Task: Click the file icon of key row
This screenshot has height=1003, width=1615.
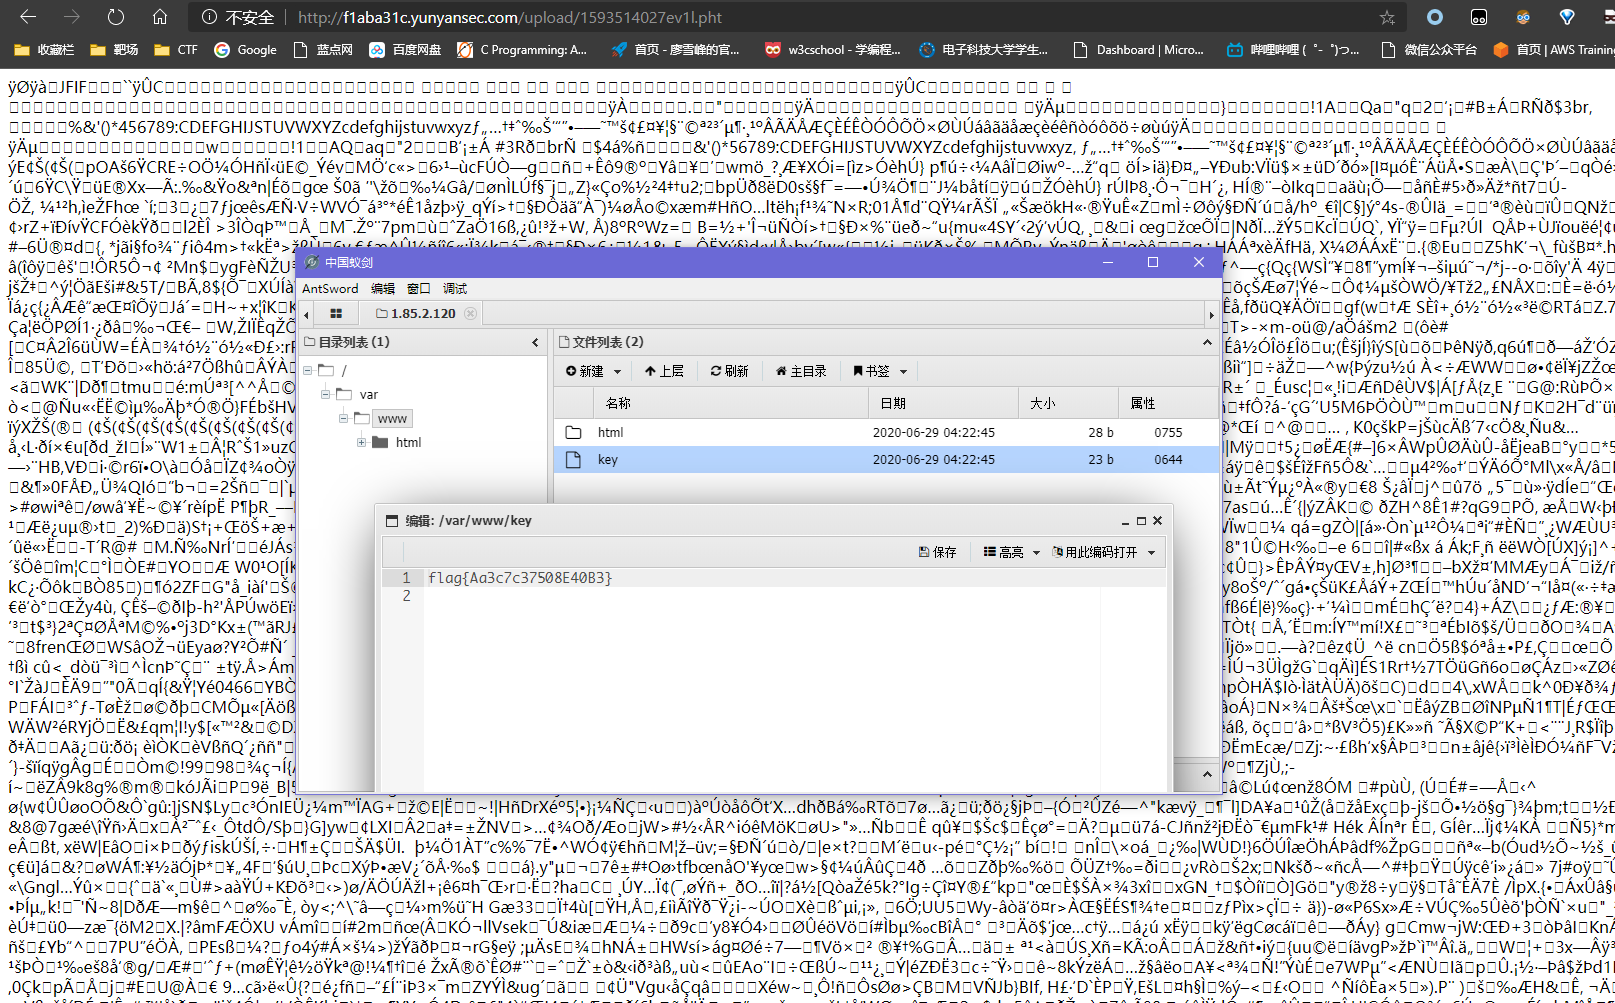Action: [x=573, y=459]
